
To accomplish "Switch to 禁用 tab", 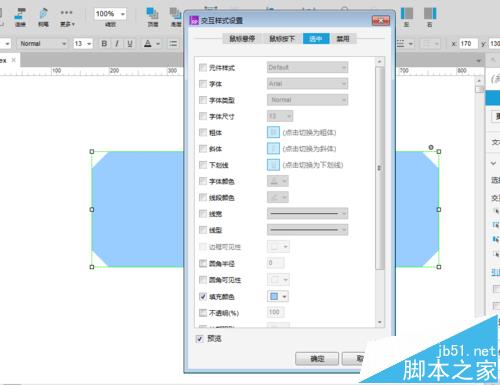I will [343, 39].
